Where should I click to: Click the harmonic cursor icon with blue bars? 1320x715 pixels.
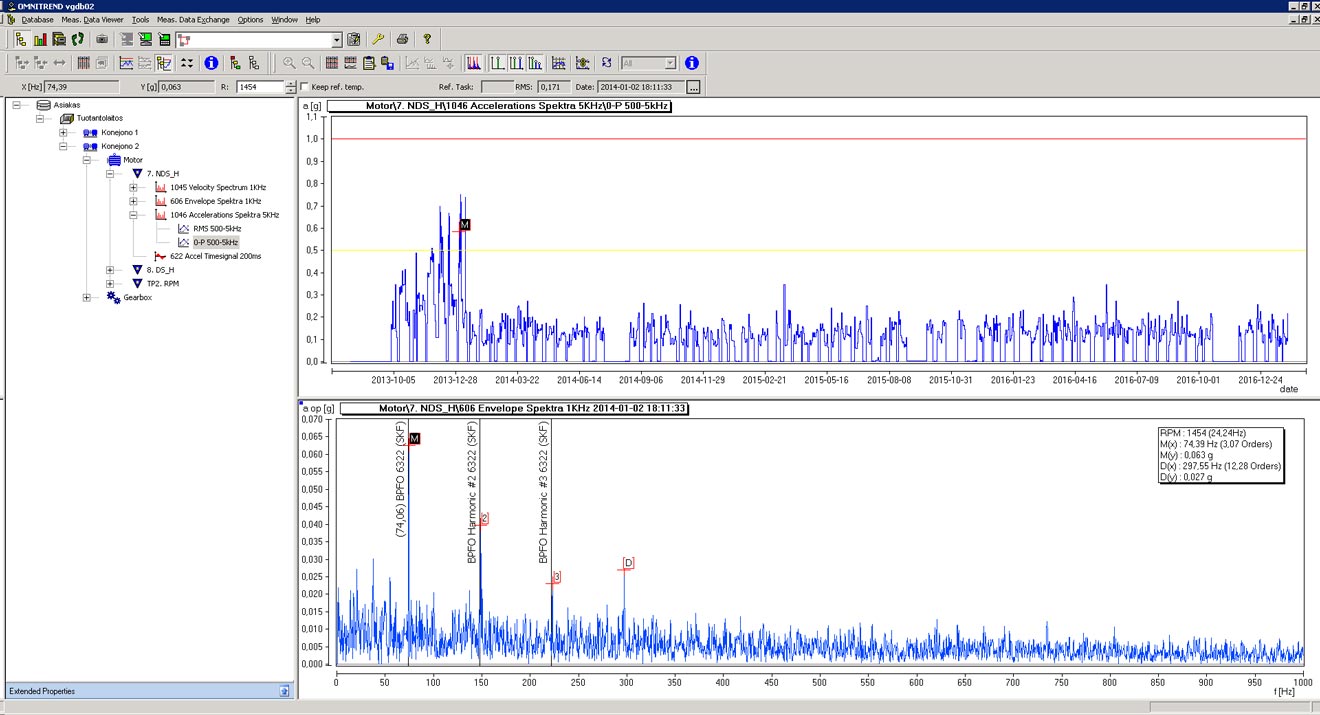click(535, 63)
